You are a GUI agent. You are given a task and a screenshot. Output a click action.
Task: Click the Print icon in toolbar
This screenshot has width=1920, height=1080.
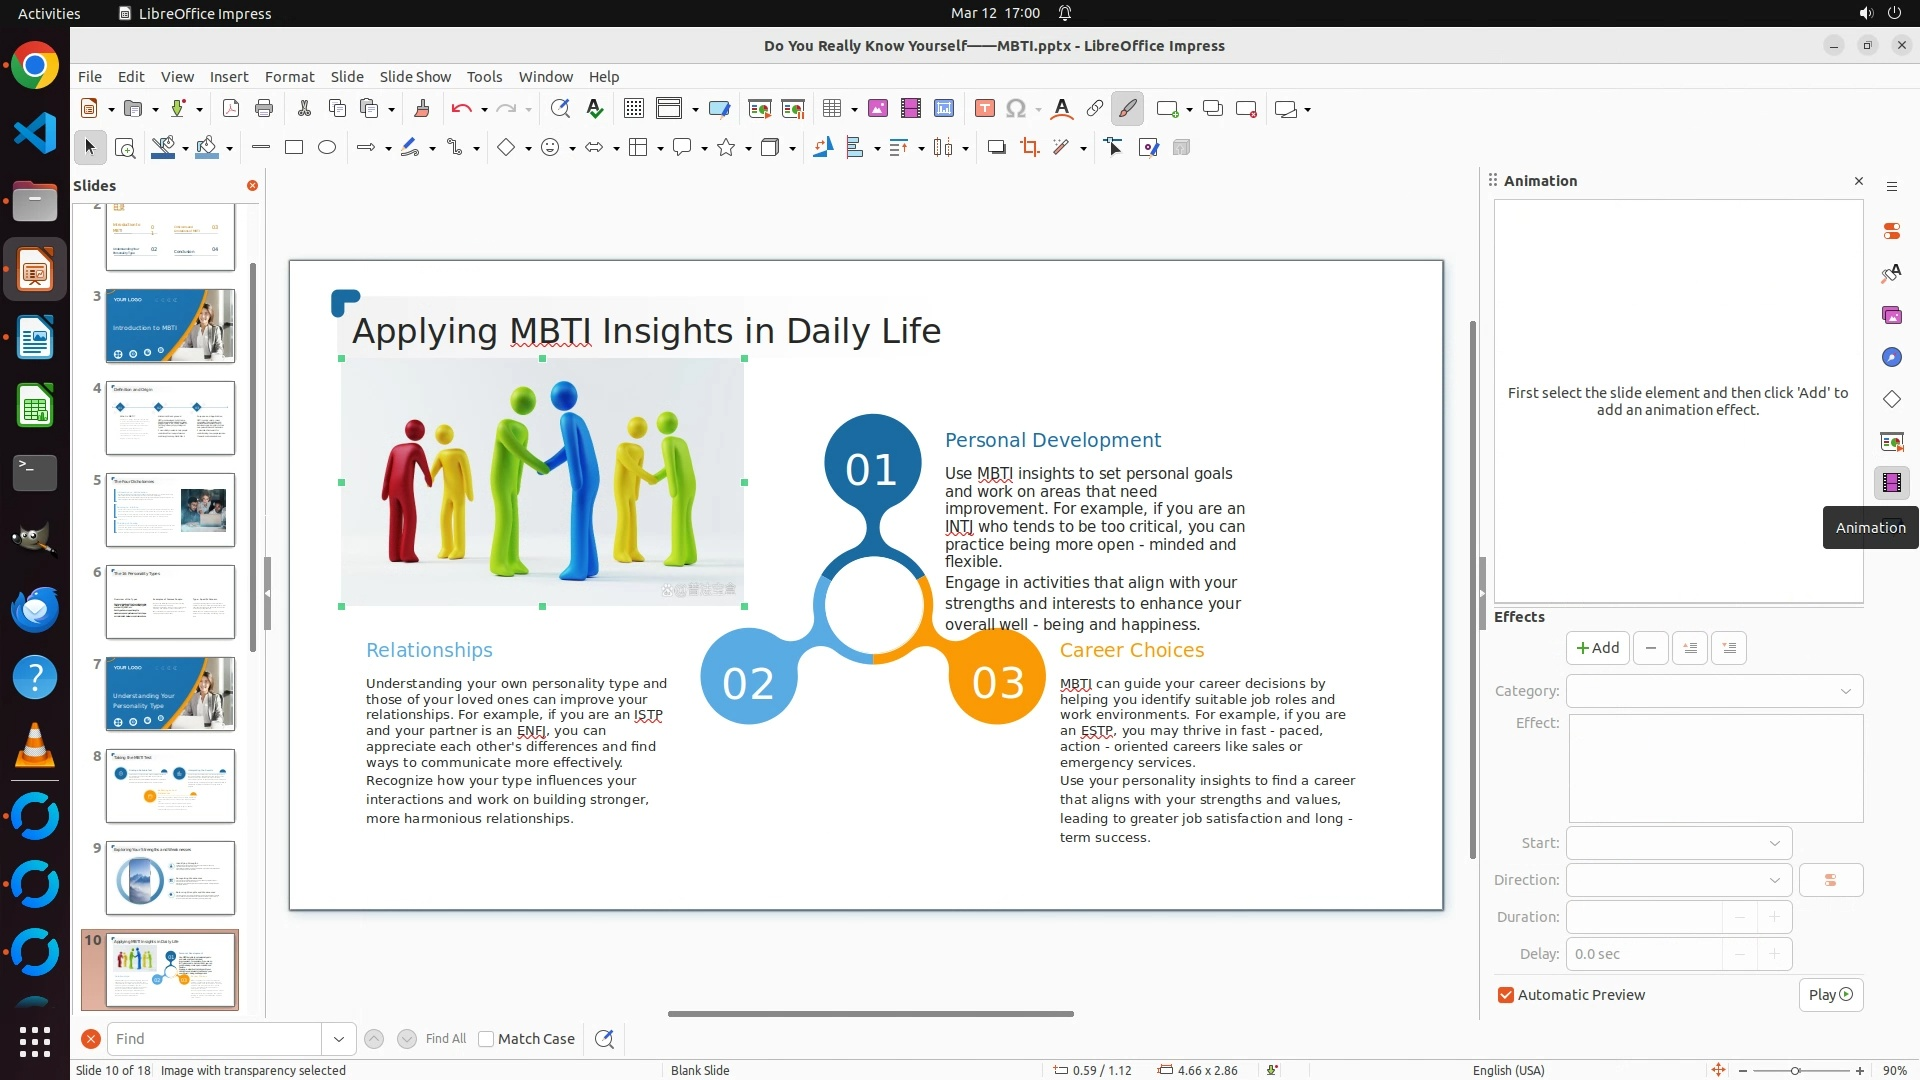pyautogui.click(x=264, y=109)
